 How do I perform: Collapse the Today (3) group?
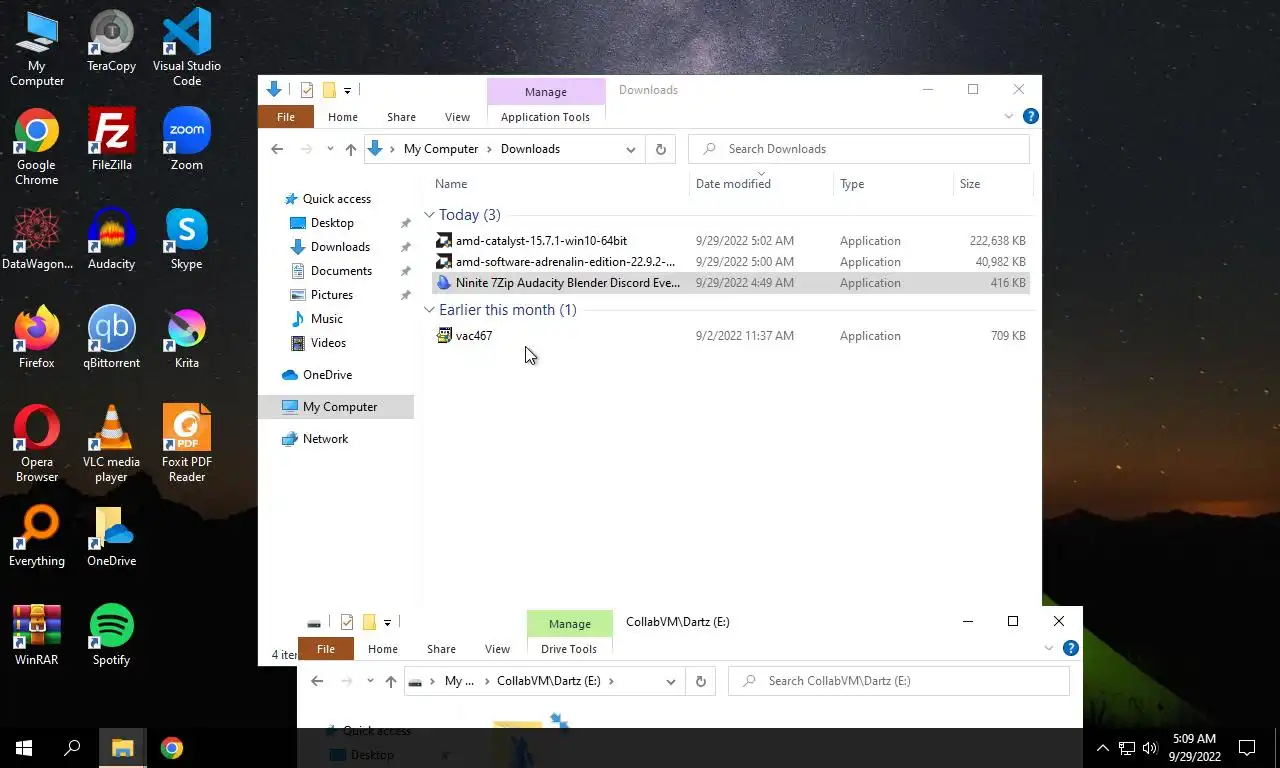click(429, 215)
